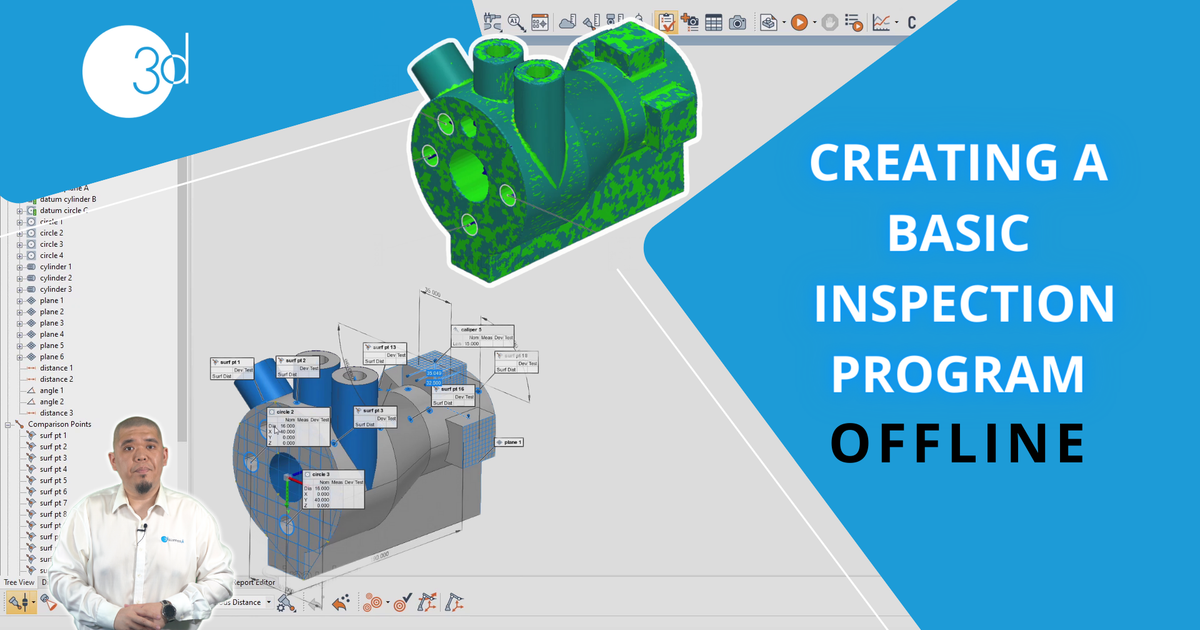
Task: Select the highlighted probe tool in bottom toolbar
Action: (x=17, y=603)
